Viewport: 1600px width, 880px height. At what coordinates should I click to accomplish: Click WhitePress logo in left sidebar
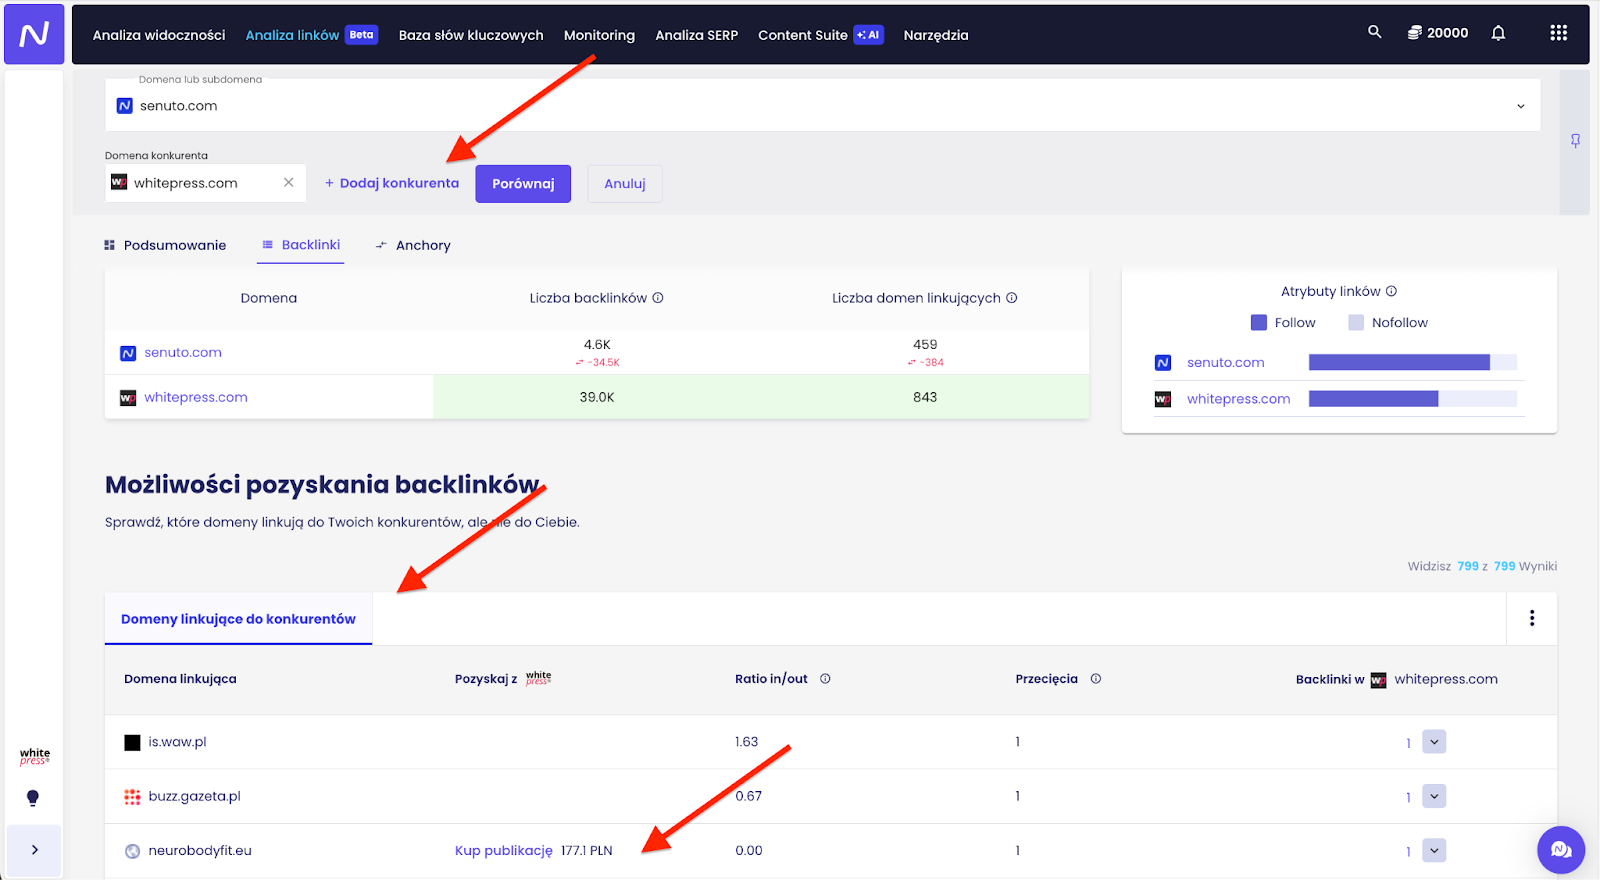point(34,757)
